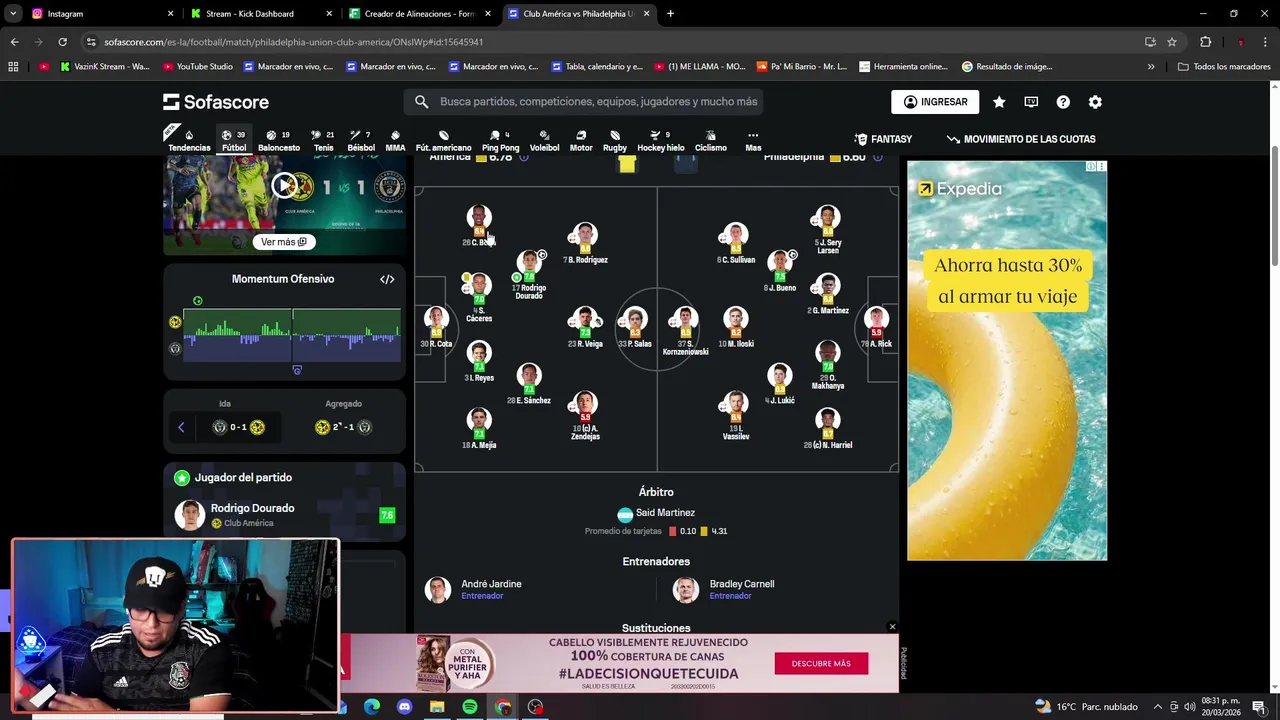Select player B. Rodríguez on the pitch

click(585, 243)
